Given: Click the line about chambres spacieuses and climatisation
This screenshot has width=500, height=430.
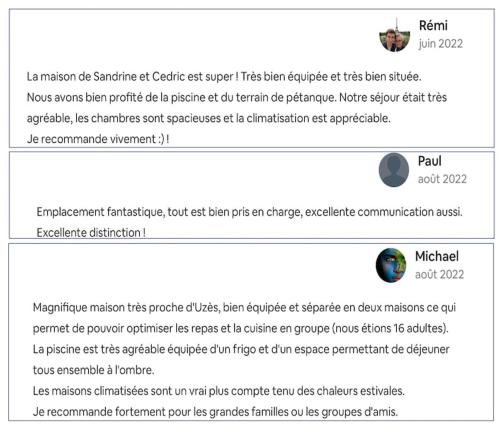Looking at the screenshot, I should 208,118.
